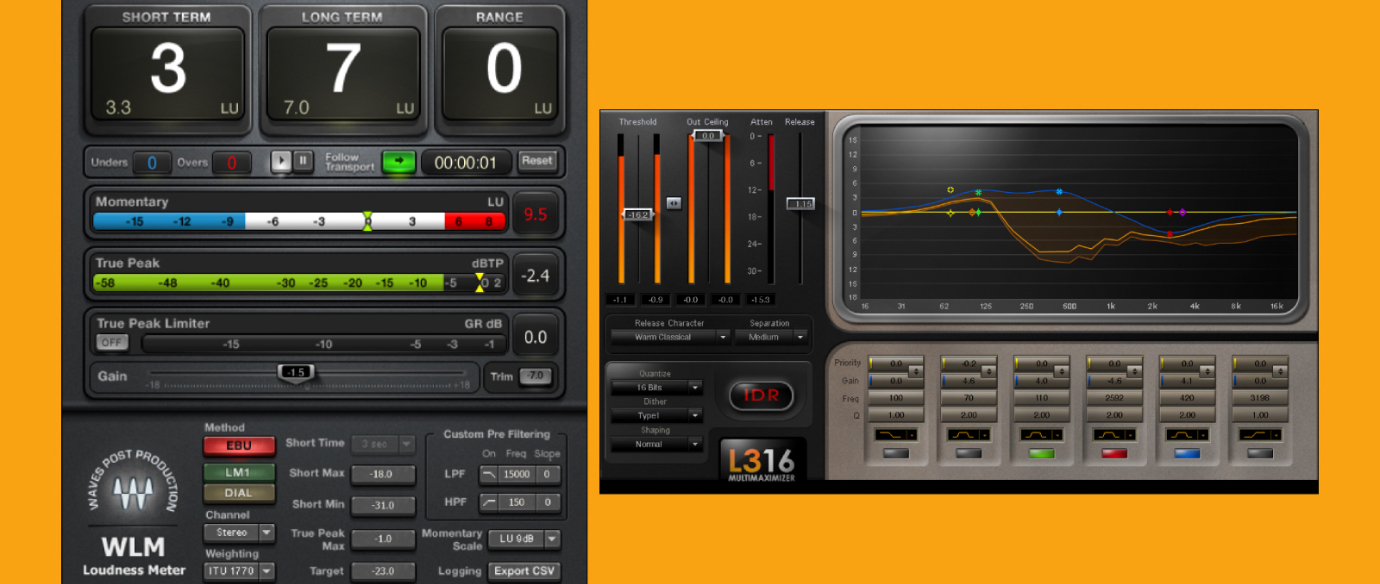This screenshot has width=1380, height=584.
Task: Click the Freq value 2592
Action: pyautogui.click(x=1114, y=398)
